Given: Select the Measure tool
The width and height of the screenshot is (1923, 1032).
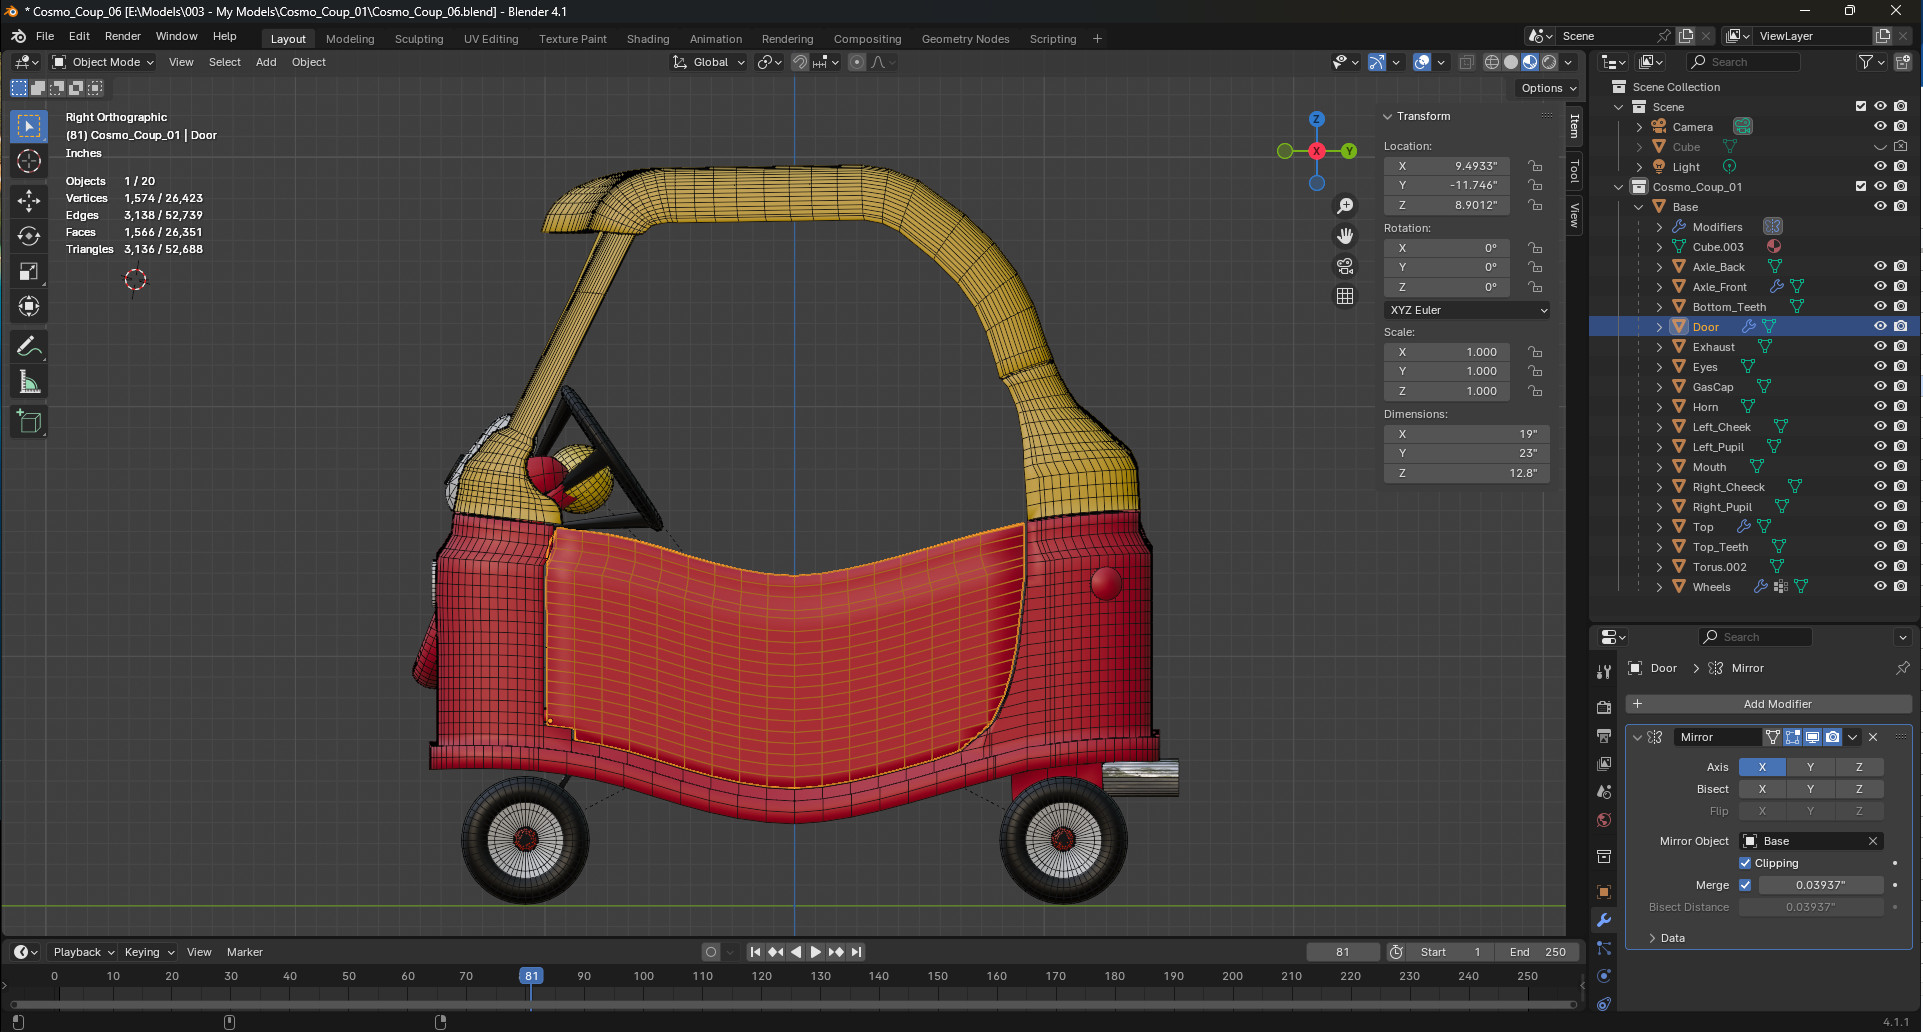Looking at the screenshot, I should 29,382.
